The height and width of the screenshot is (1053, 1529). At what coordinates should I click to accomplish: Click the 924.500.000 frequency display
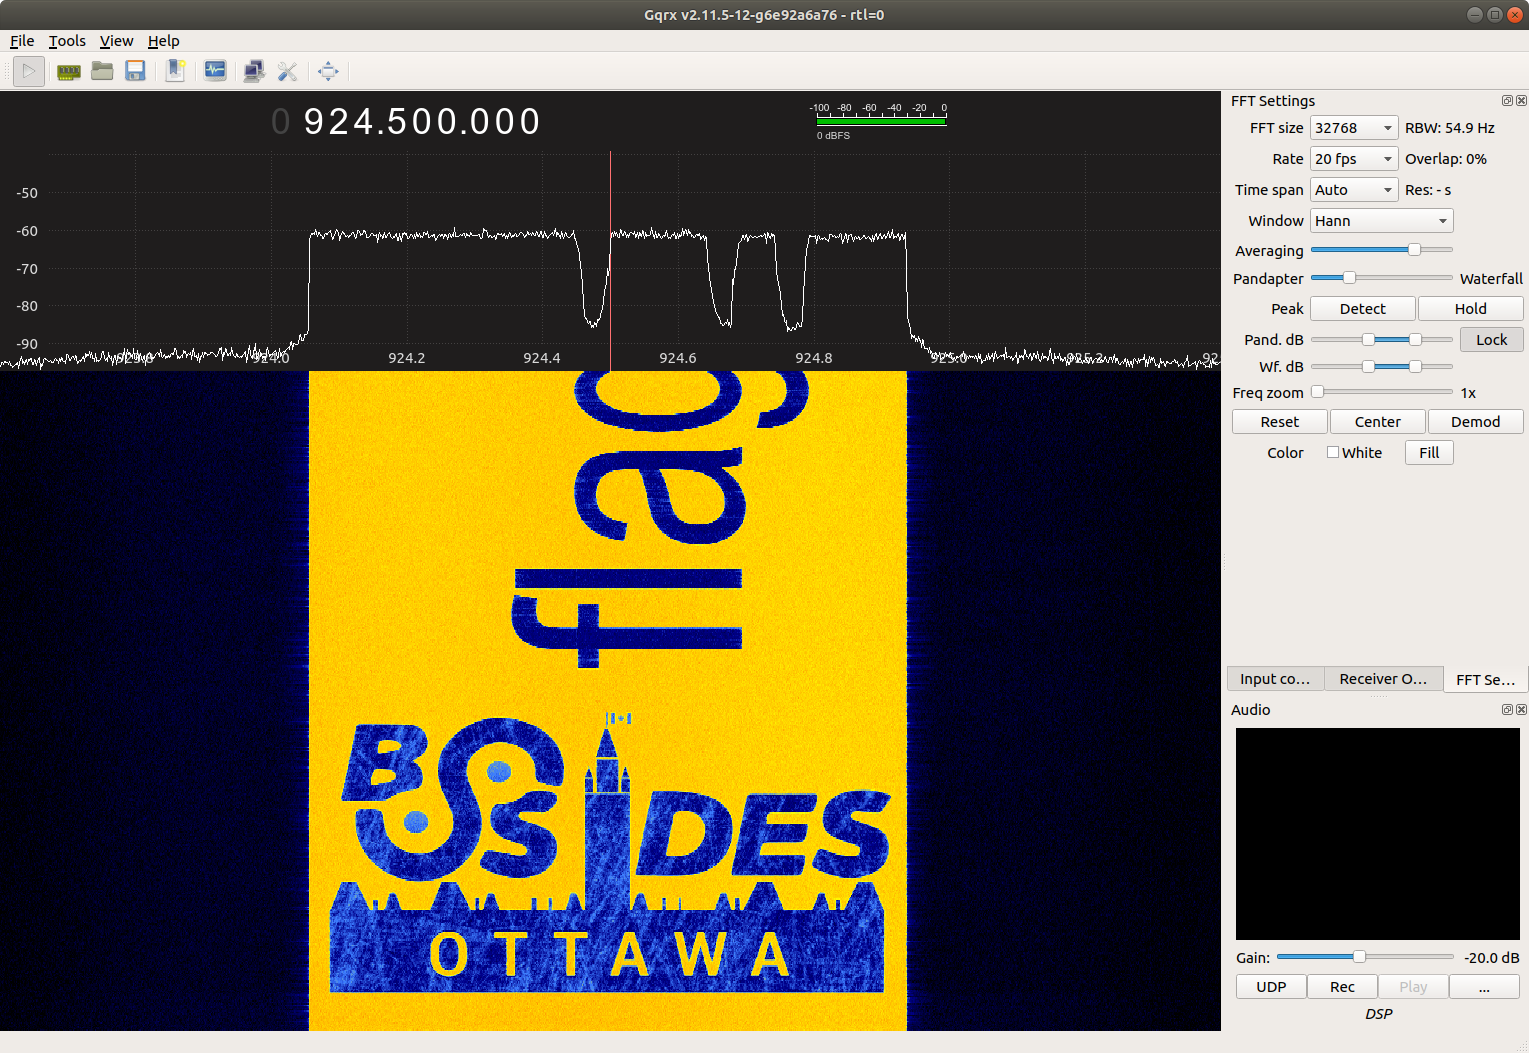[x=421, y=121]
